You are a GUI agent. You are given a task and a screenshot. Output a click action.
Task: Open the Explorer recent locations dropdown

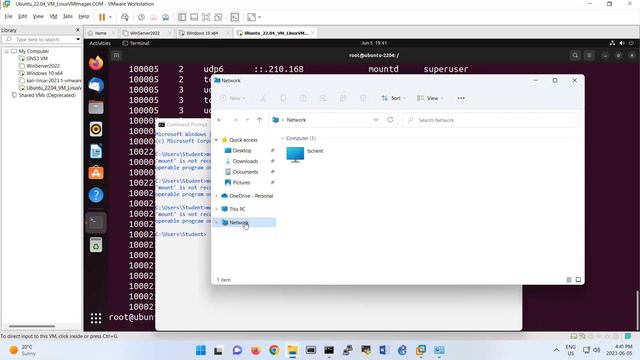pyautogui.click(x=247, y=120)
